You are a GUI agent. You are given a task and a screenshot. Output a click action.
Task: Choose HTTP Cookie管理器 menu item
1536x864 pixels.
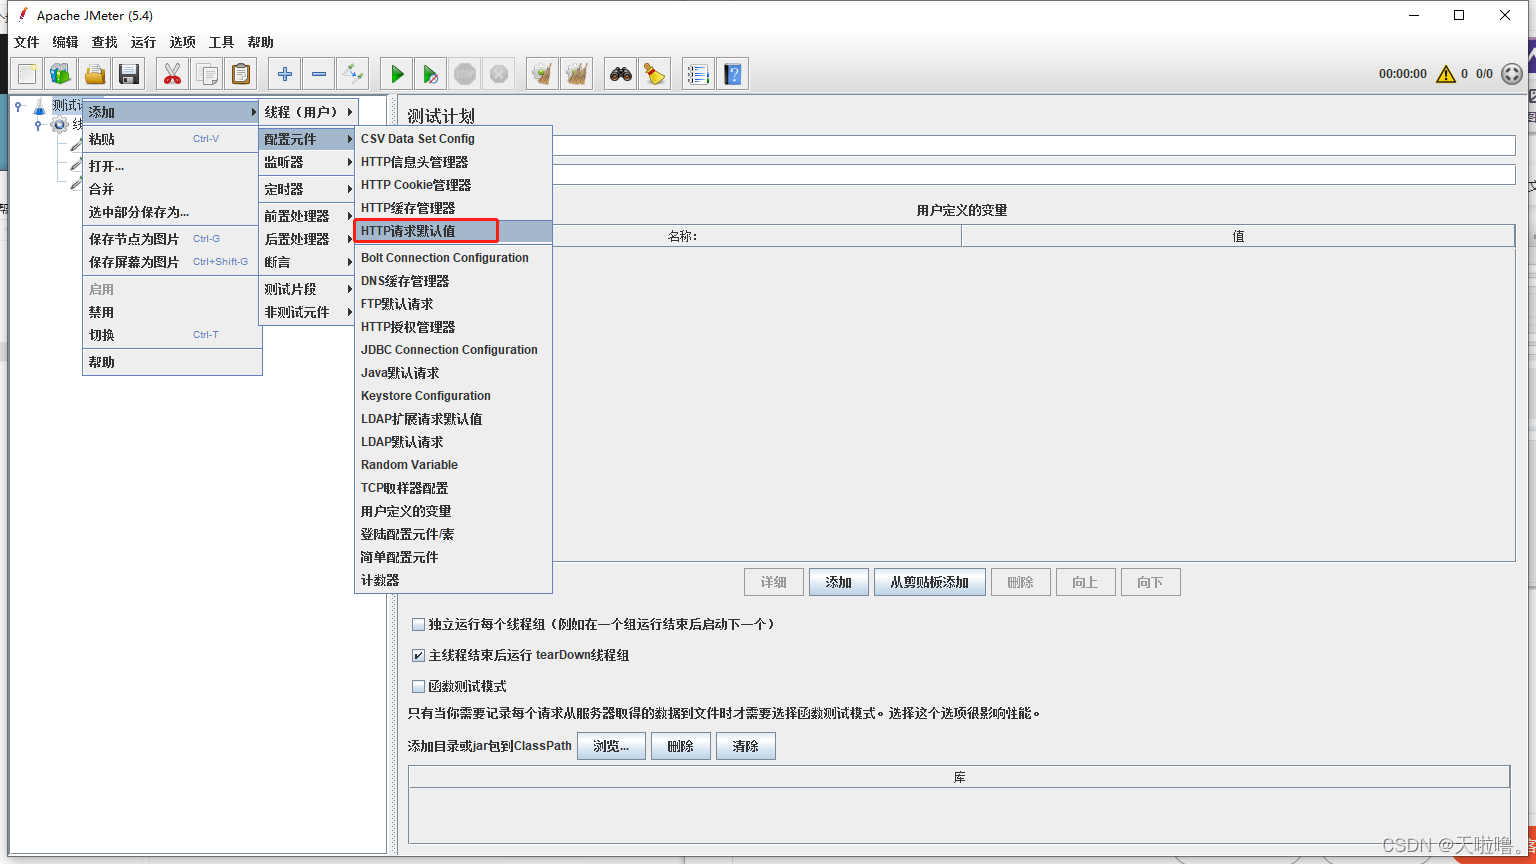(453, 185)
